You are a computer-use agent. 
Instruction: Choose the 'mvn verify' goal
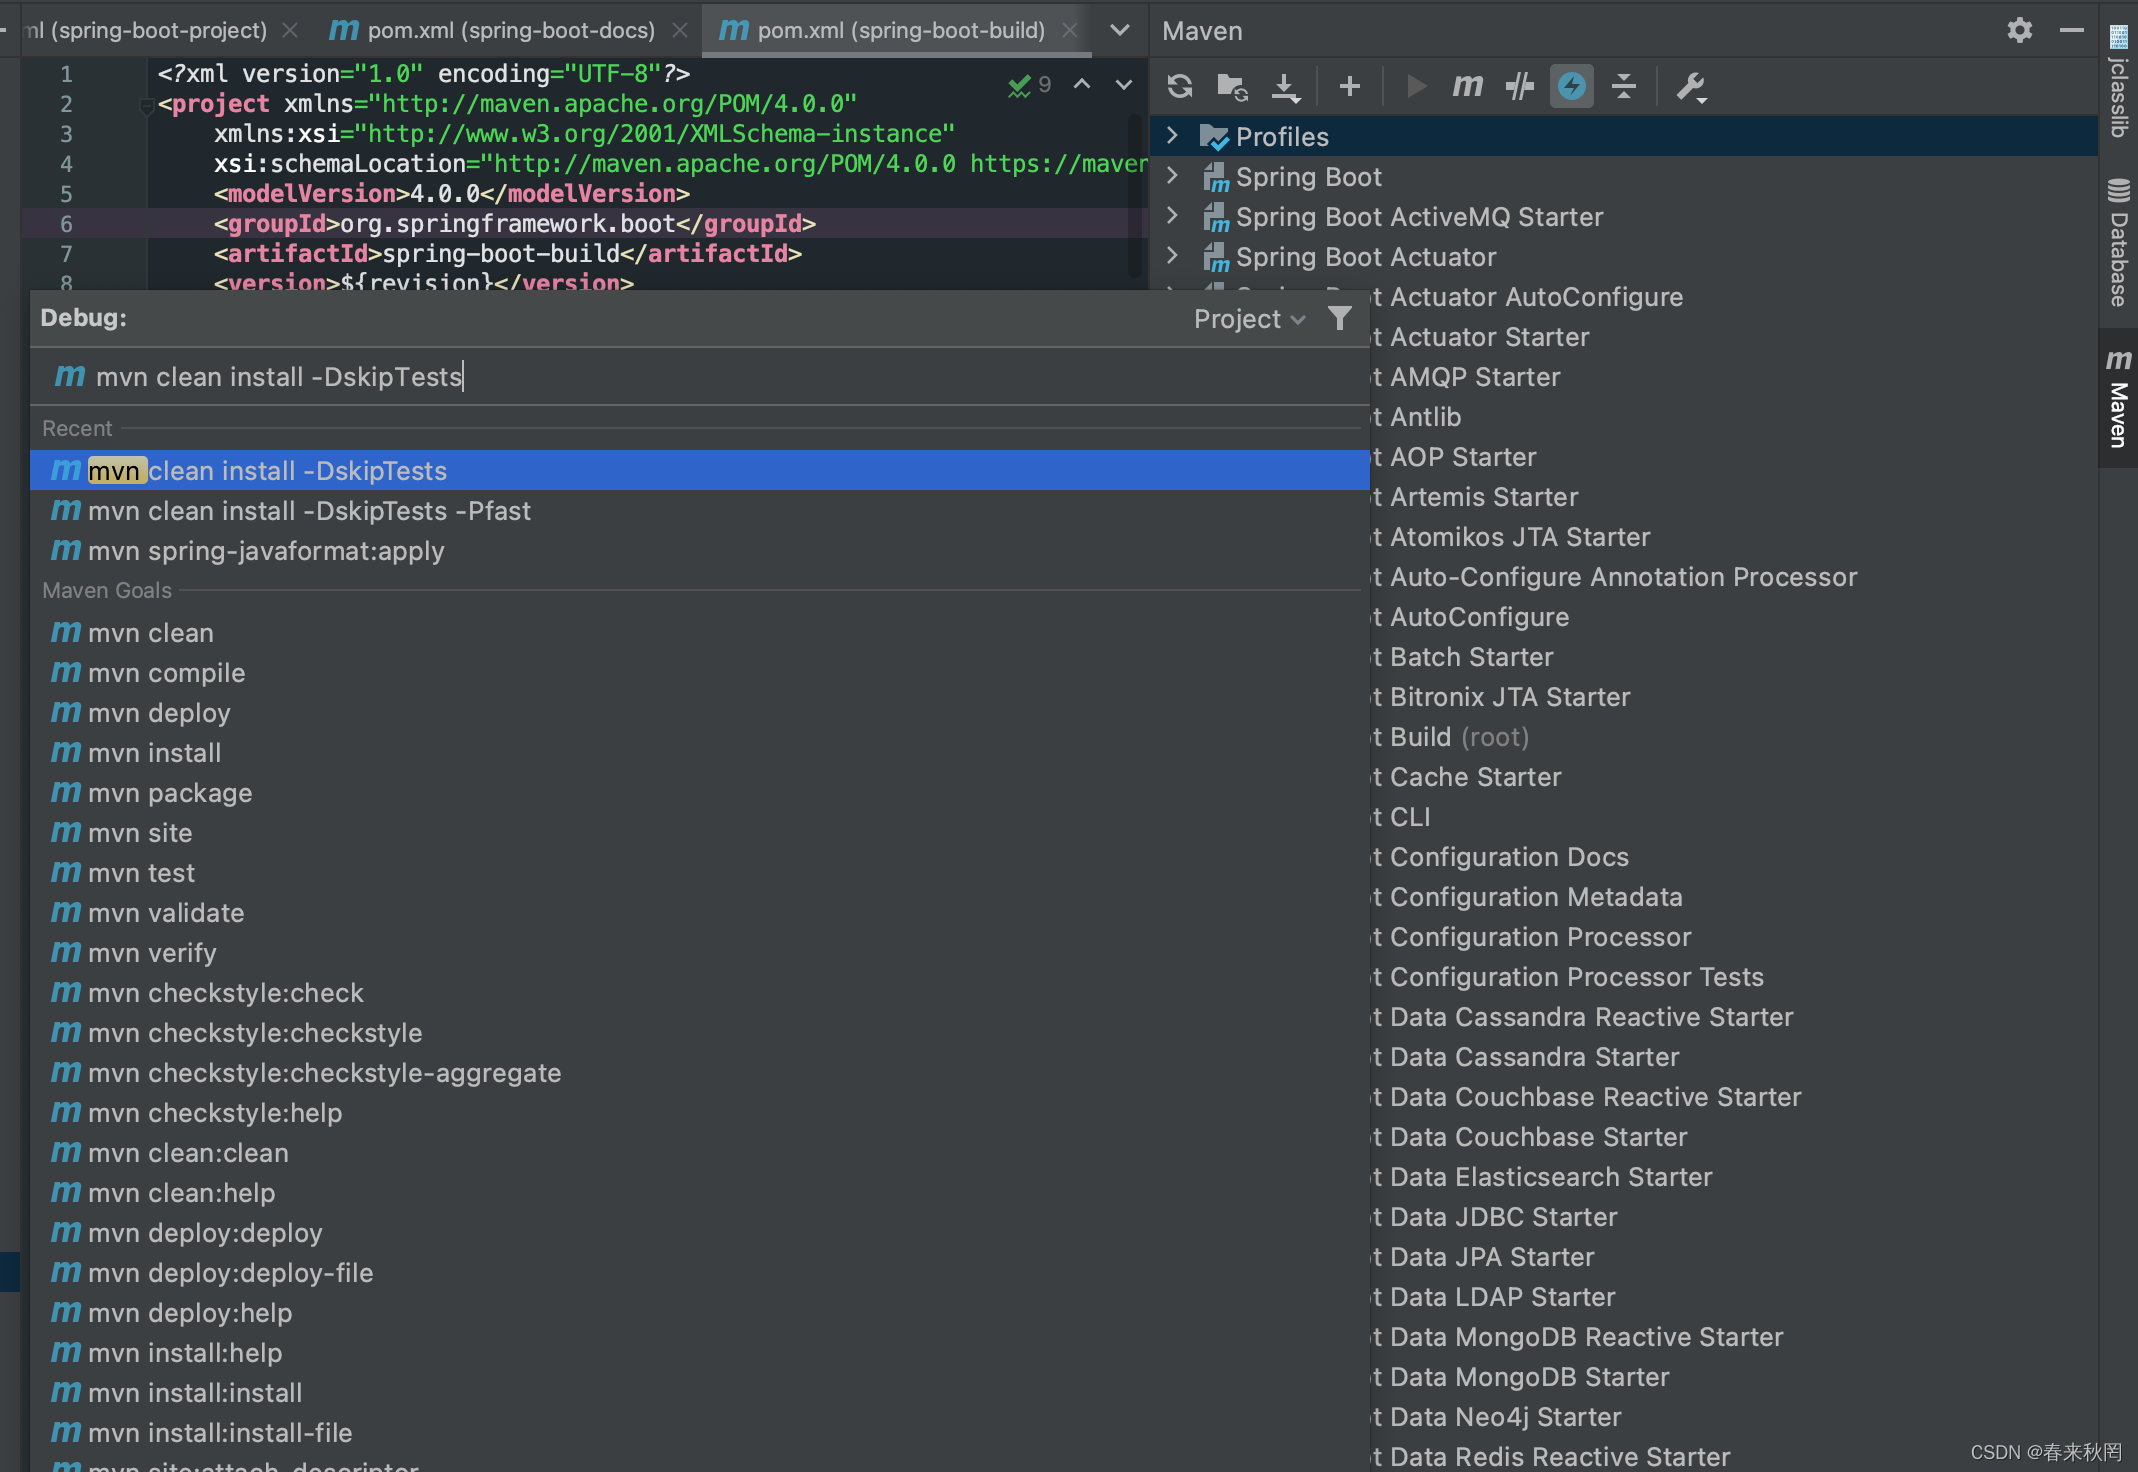700,953
